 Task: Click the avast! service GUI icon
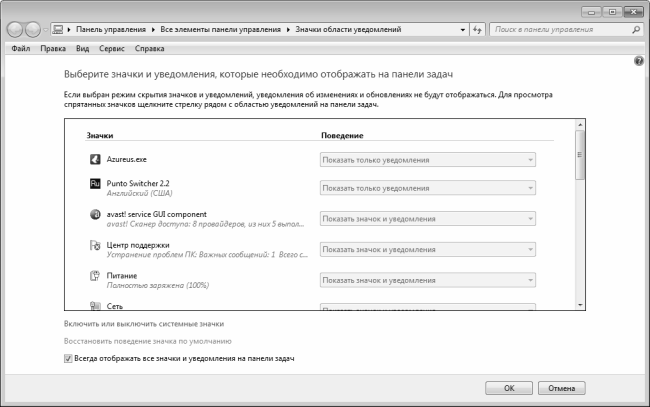(96, 215)
